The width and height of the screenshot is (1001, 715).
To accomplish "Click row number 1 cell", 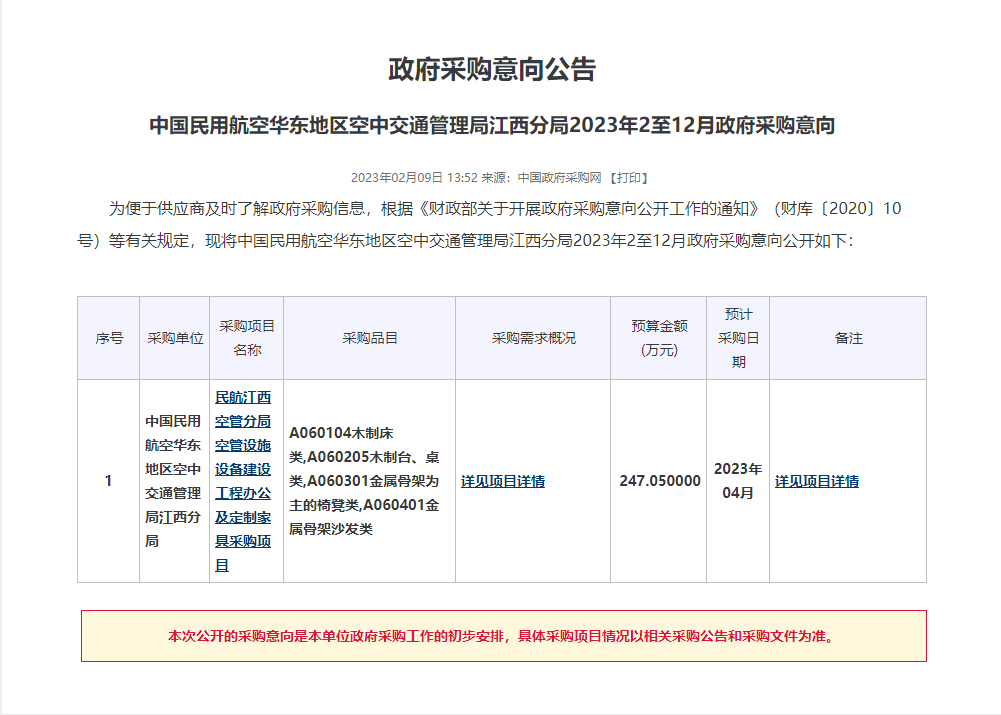I will [109, 481].
